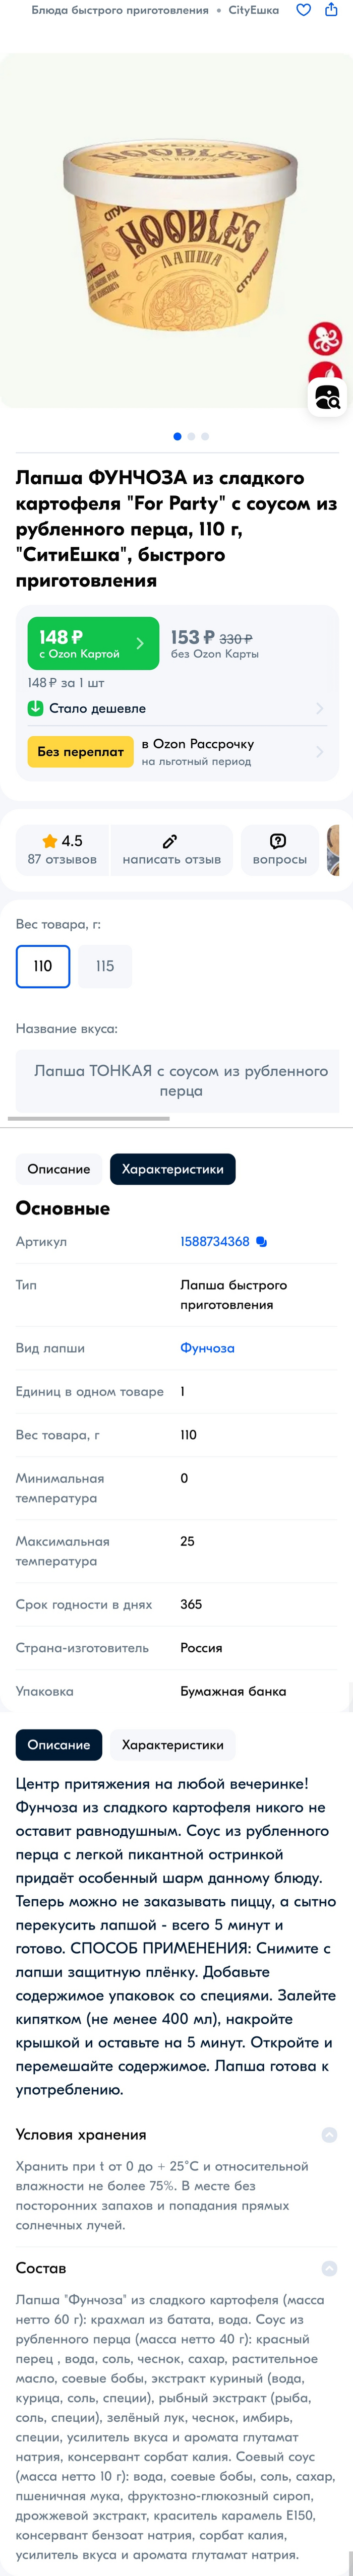Open the lower "Характеристики" tab

tap(172, 1745)
